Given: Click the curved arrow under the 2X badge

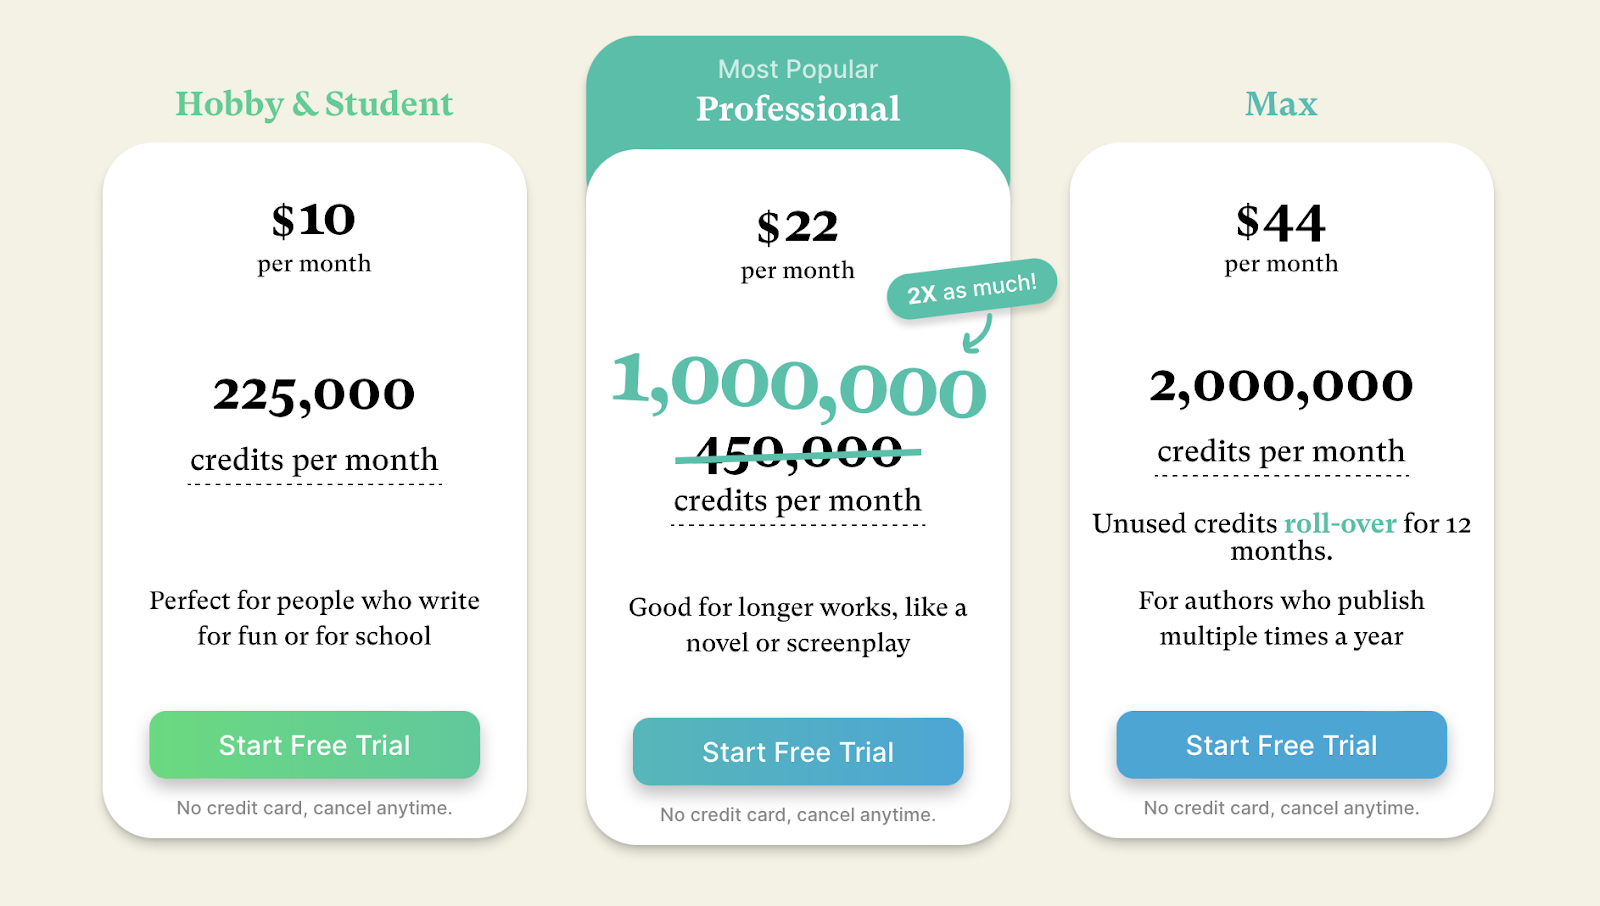Looking at the screenshot, I should tap(977, 333).
